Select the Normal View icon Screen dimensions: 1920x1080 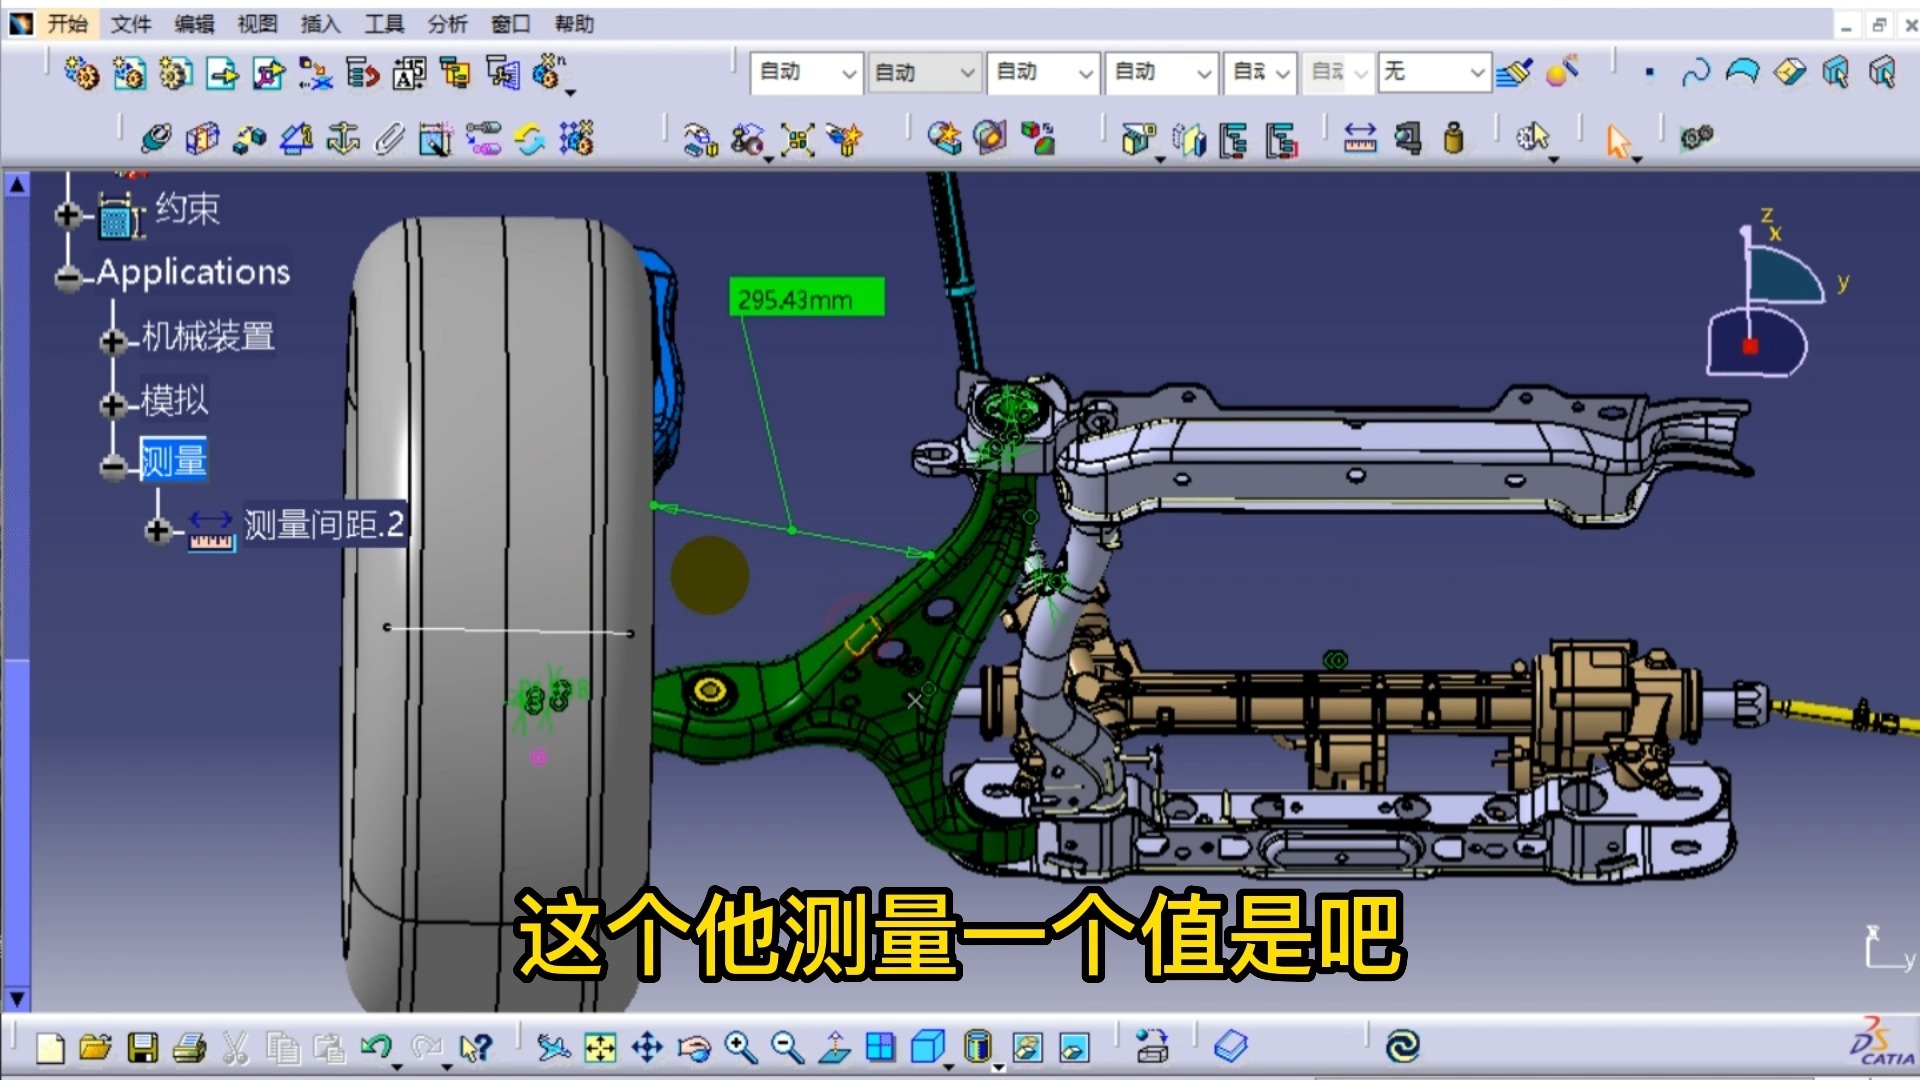click(834, 1047)
